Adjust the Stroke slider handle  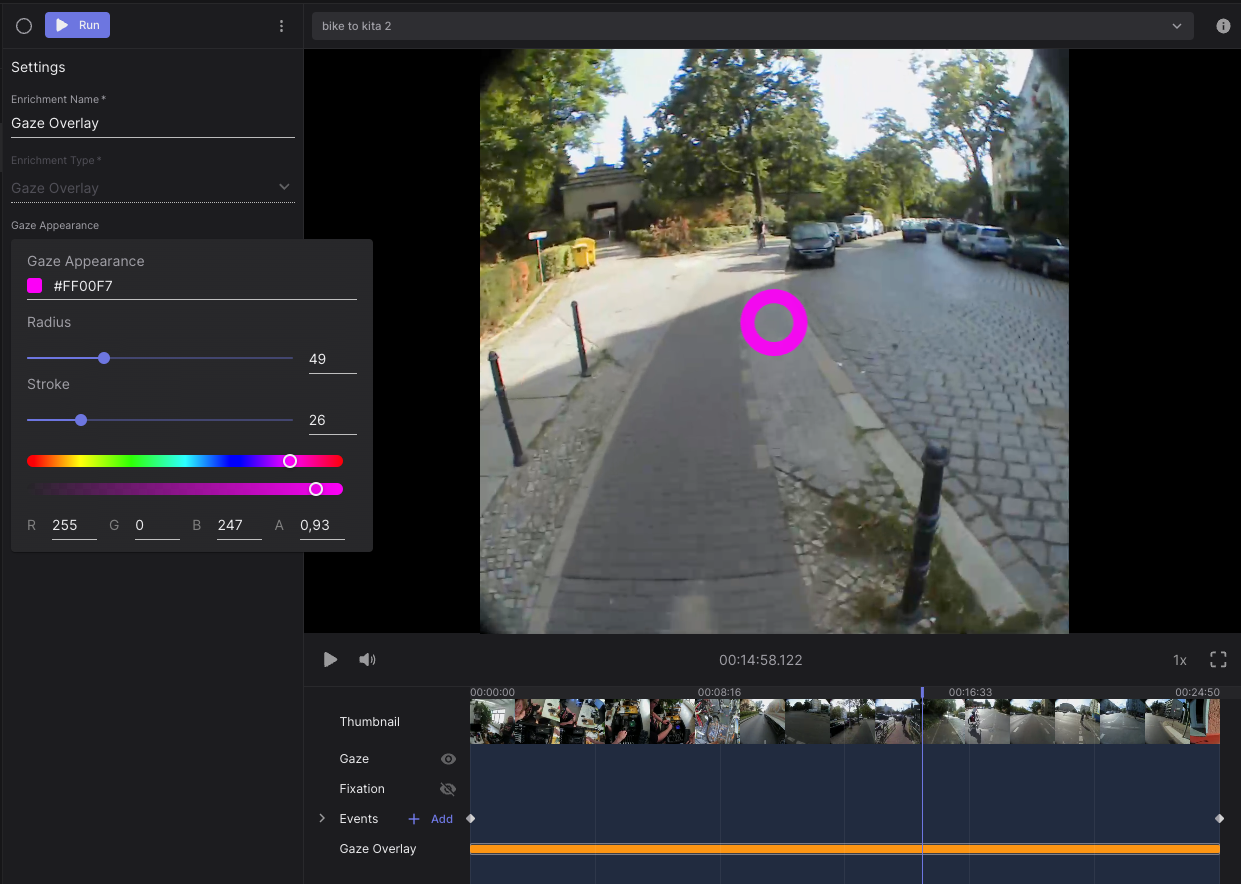tap(81, 420)
